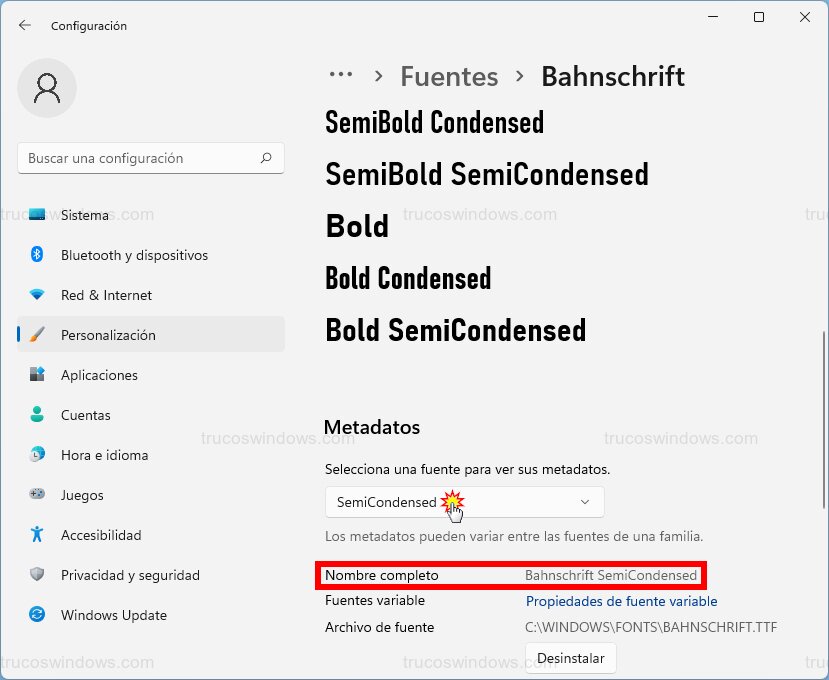Click the Windows Update icon
829x680 pixels.
point(37,615)
